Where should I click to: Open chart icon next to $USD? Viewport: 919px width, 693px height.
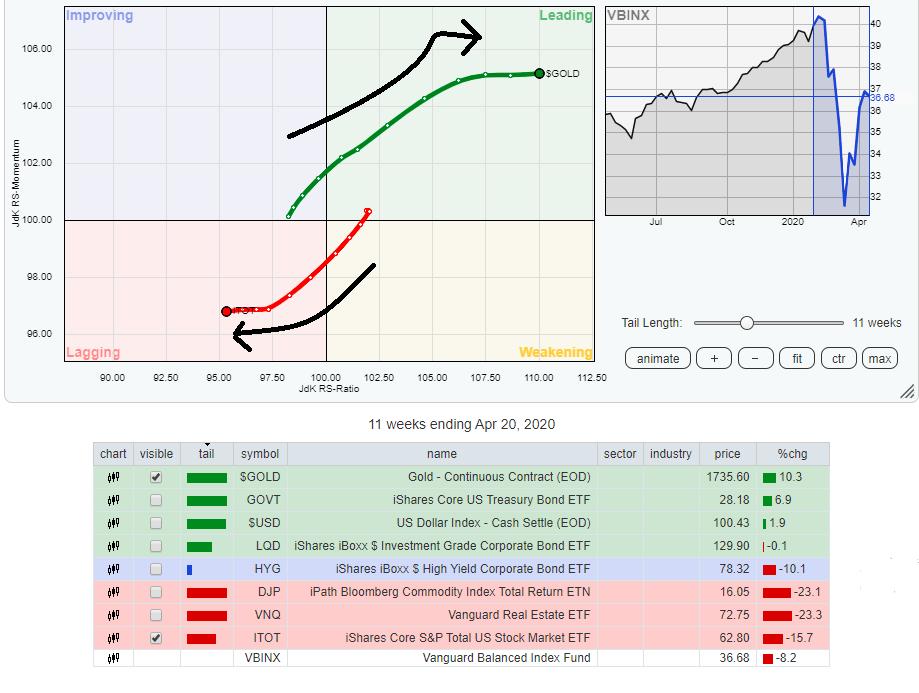pos(113,523)
